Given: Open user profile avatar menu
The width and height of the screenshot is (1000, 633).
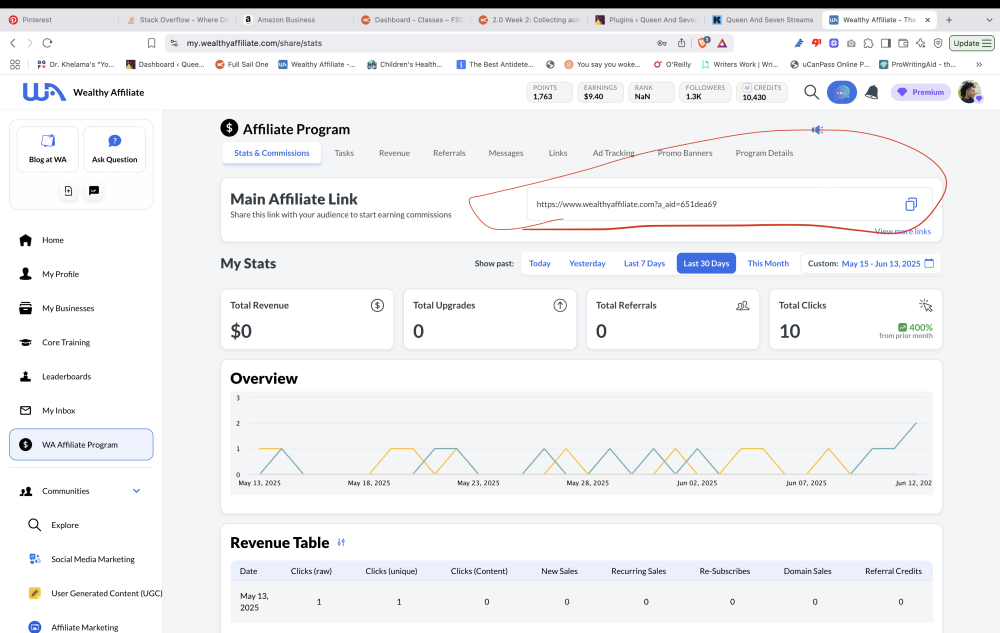Looking at the screenshot, I should click(x=969, y=92).
